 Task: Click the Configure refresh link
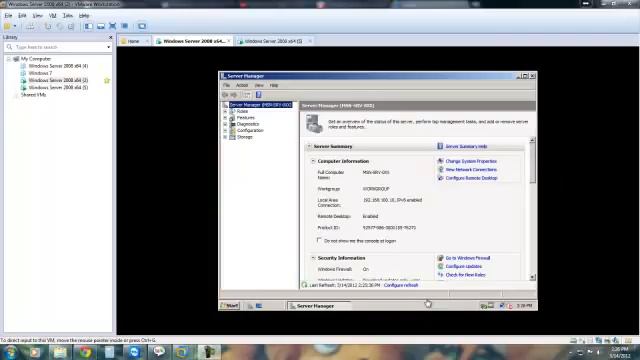coord(401,285)
